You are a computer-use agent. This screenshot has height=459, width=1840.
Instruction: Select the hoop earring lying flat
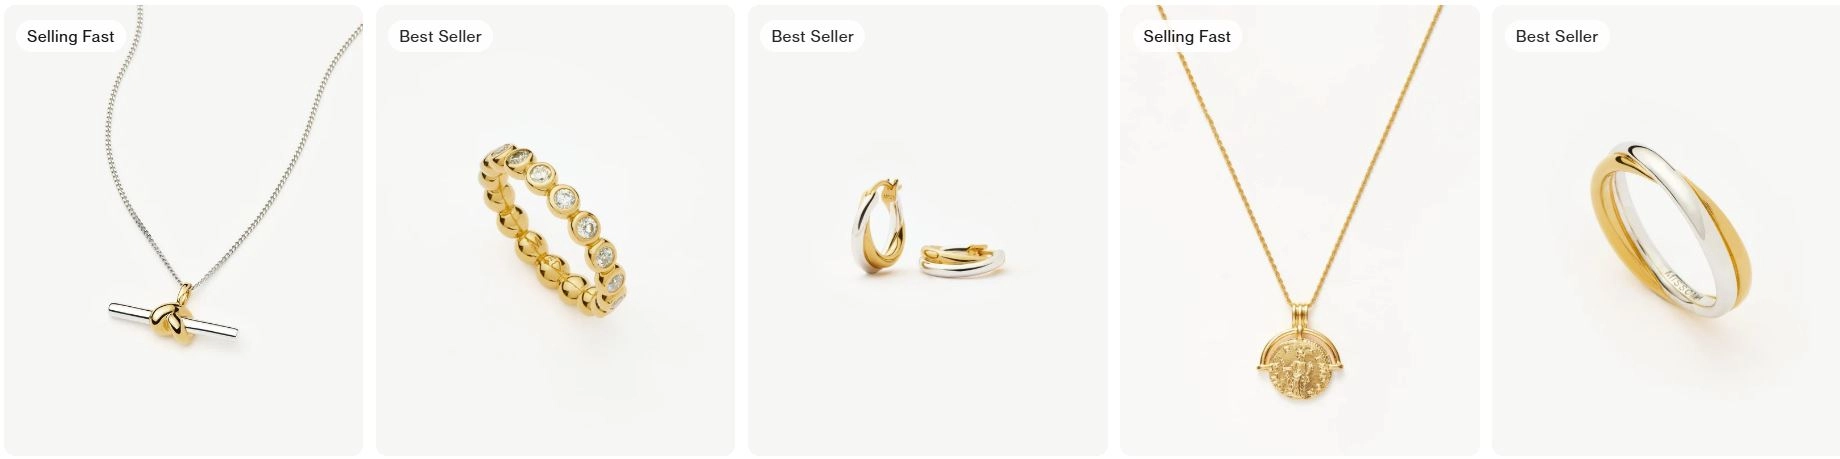[x=962, y=261]
